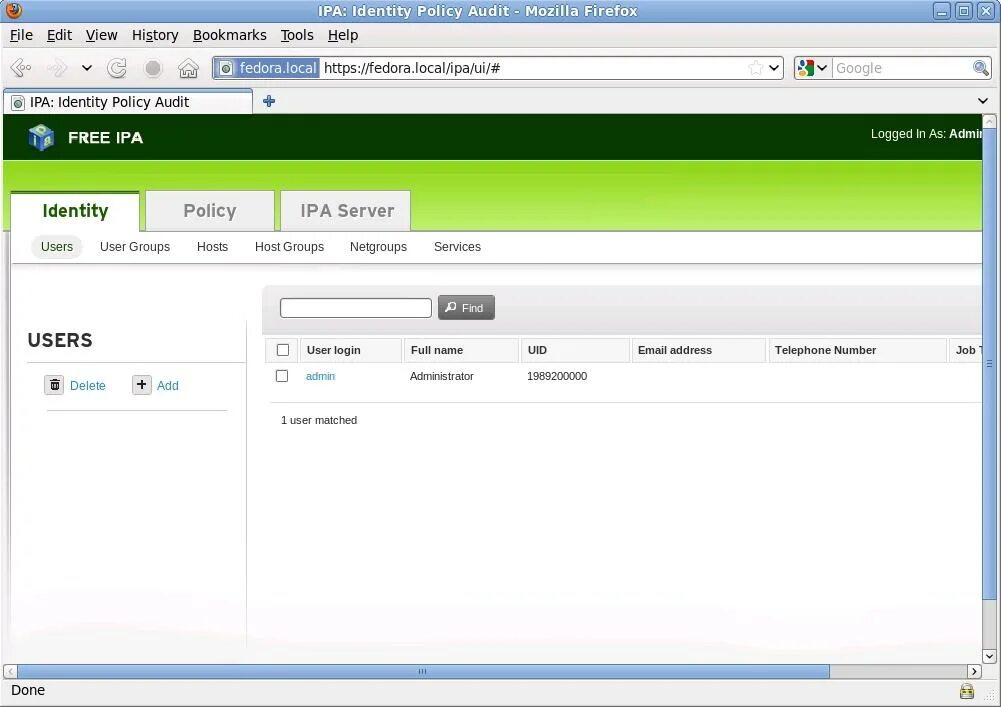Click the scroll down arrow of vertical scrollbar

point(989,656)
